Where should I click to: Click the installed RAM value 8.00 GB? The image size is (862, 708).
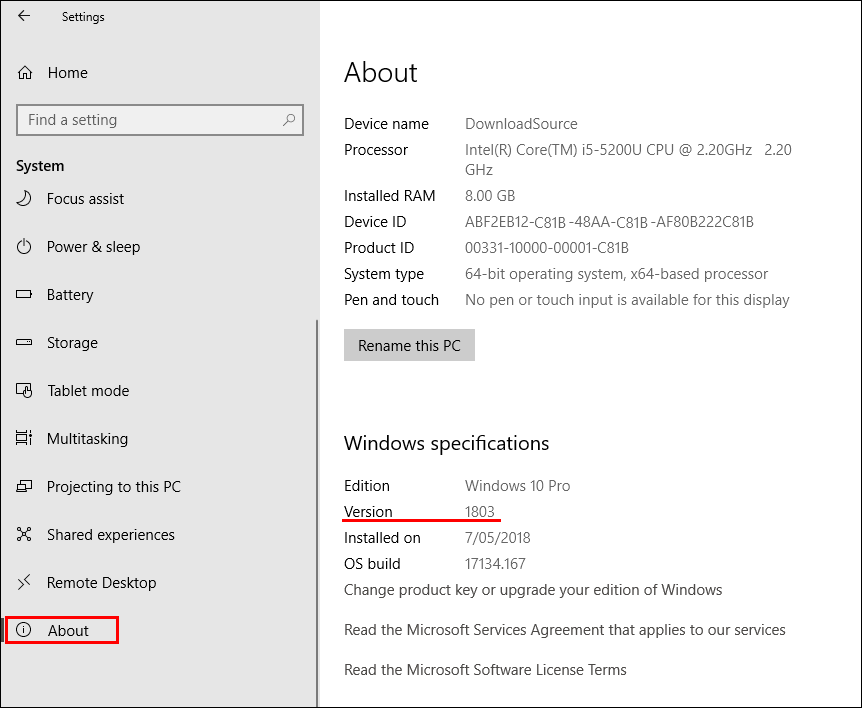tap(490, 196)
